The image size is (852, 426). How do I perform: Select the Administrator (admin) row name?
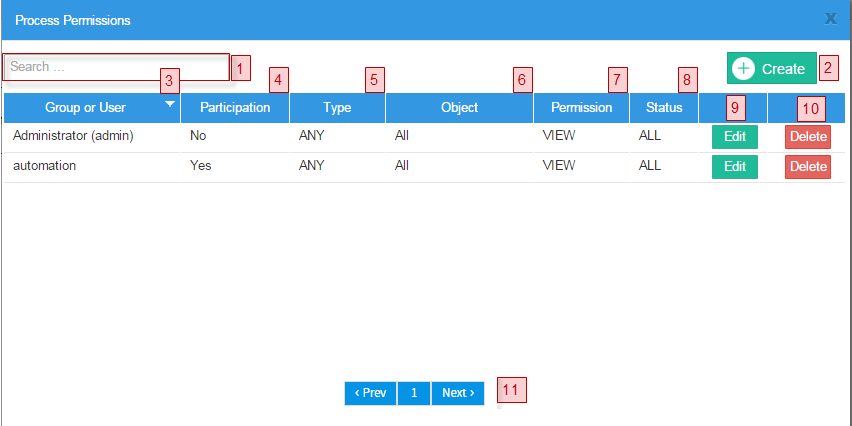pyautogui.click(x=73, y=136)
